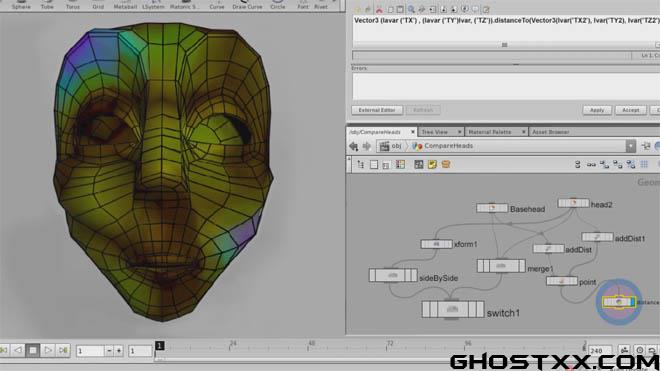Step to the next frame button
This screenshot has height=371, width=660.
(x=63, y=350)
